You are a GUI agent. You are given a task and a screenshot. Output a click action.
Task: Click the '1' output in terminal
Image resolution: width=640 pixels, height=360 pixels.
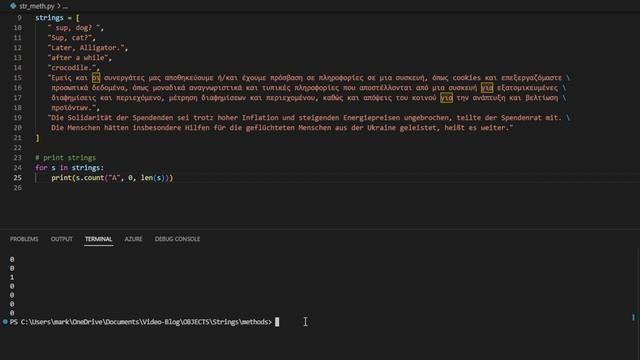click(x=12, y=277)
